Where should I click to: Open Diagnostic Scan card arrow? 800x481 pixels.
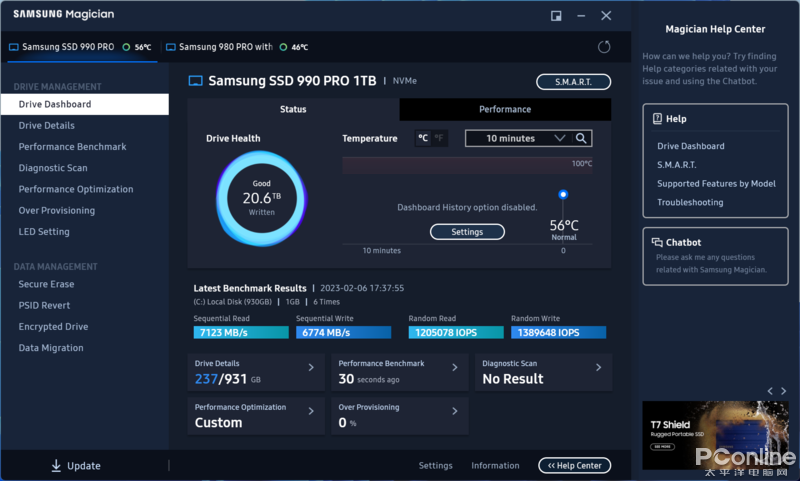598,367
